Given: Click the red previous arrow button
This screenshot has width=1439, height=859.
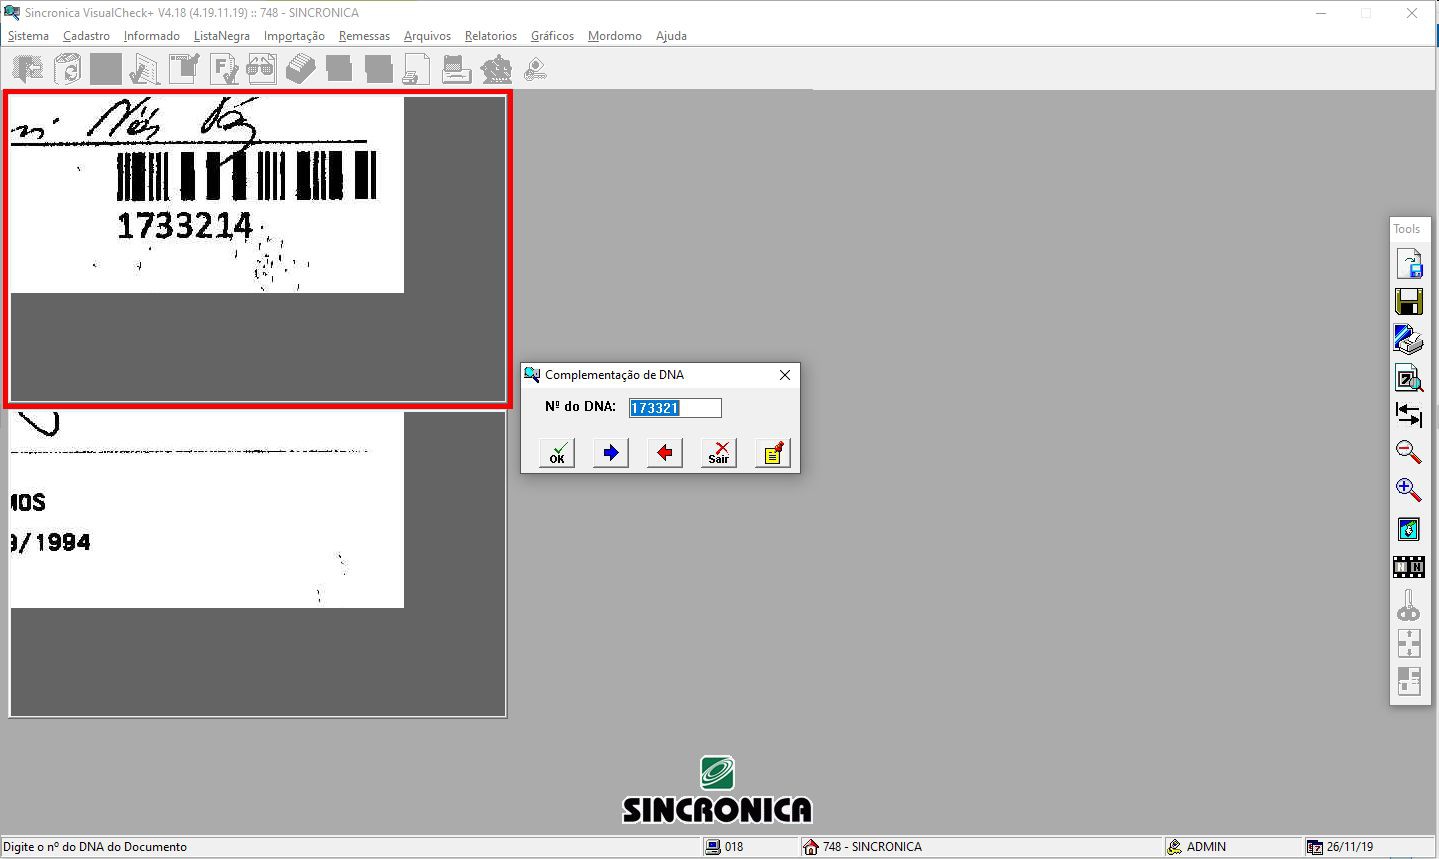Looking at the screenshot, I should [665, 453].
